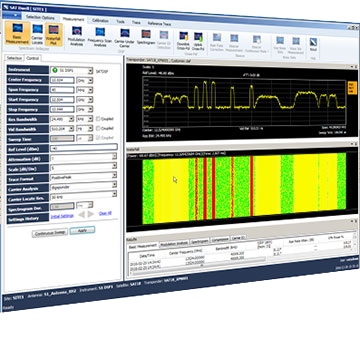Open the Modulation Analysis results tab
The image size is (360, 360).
pos(174,244)
